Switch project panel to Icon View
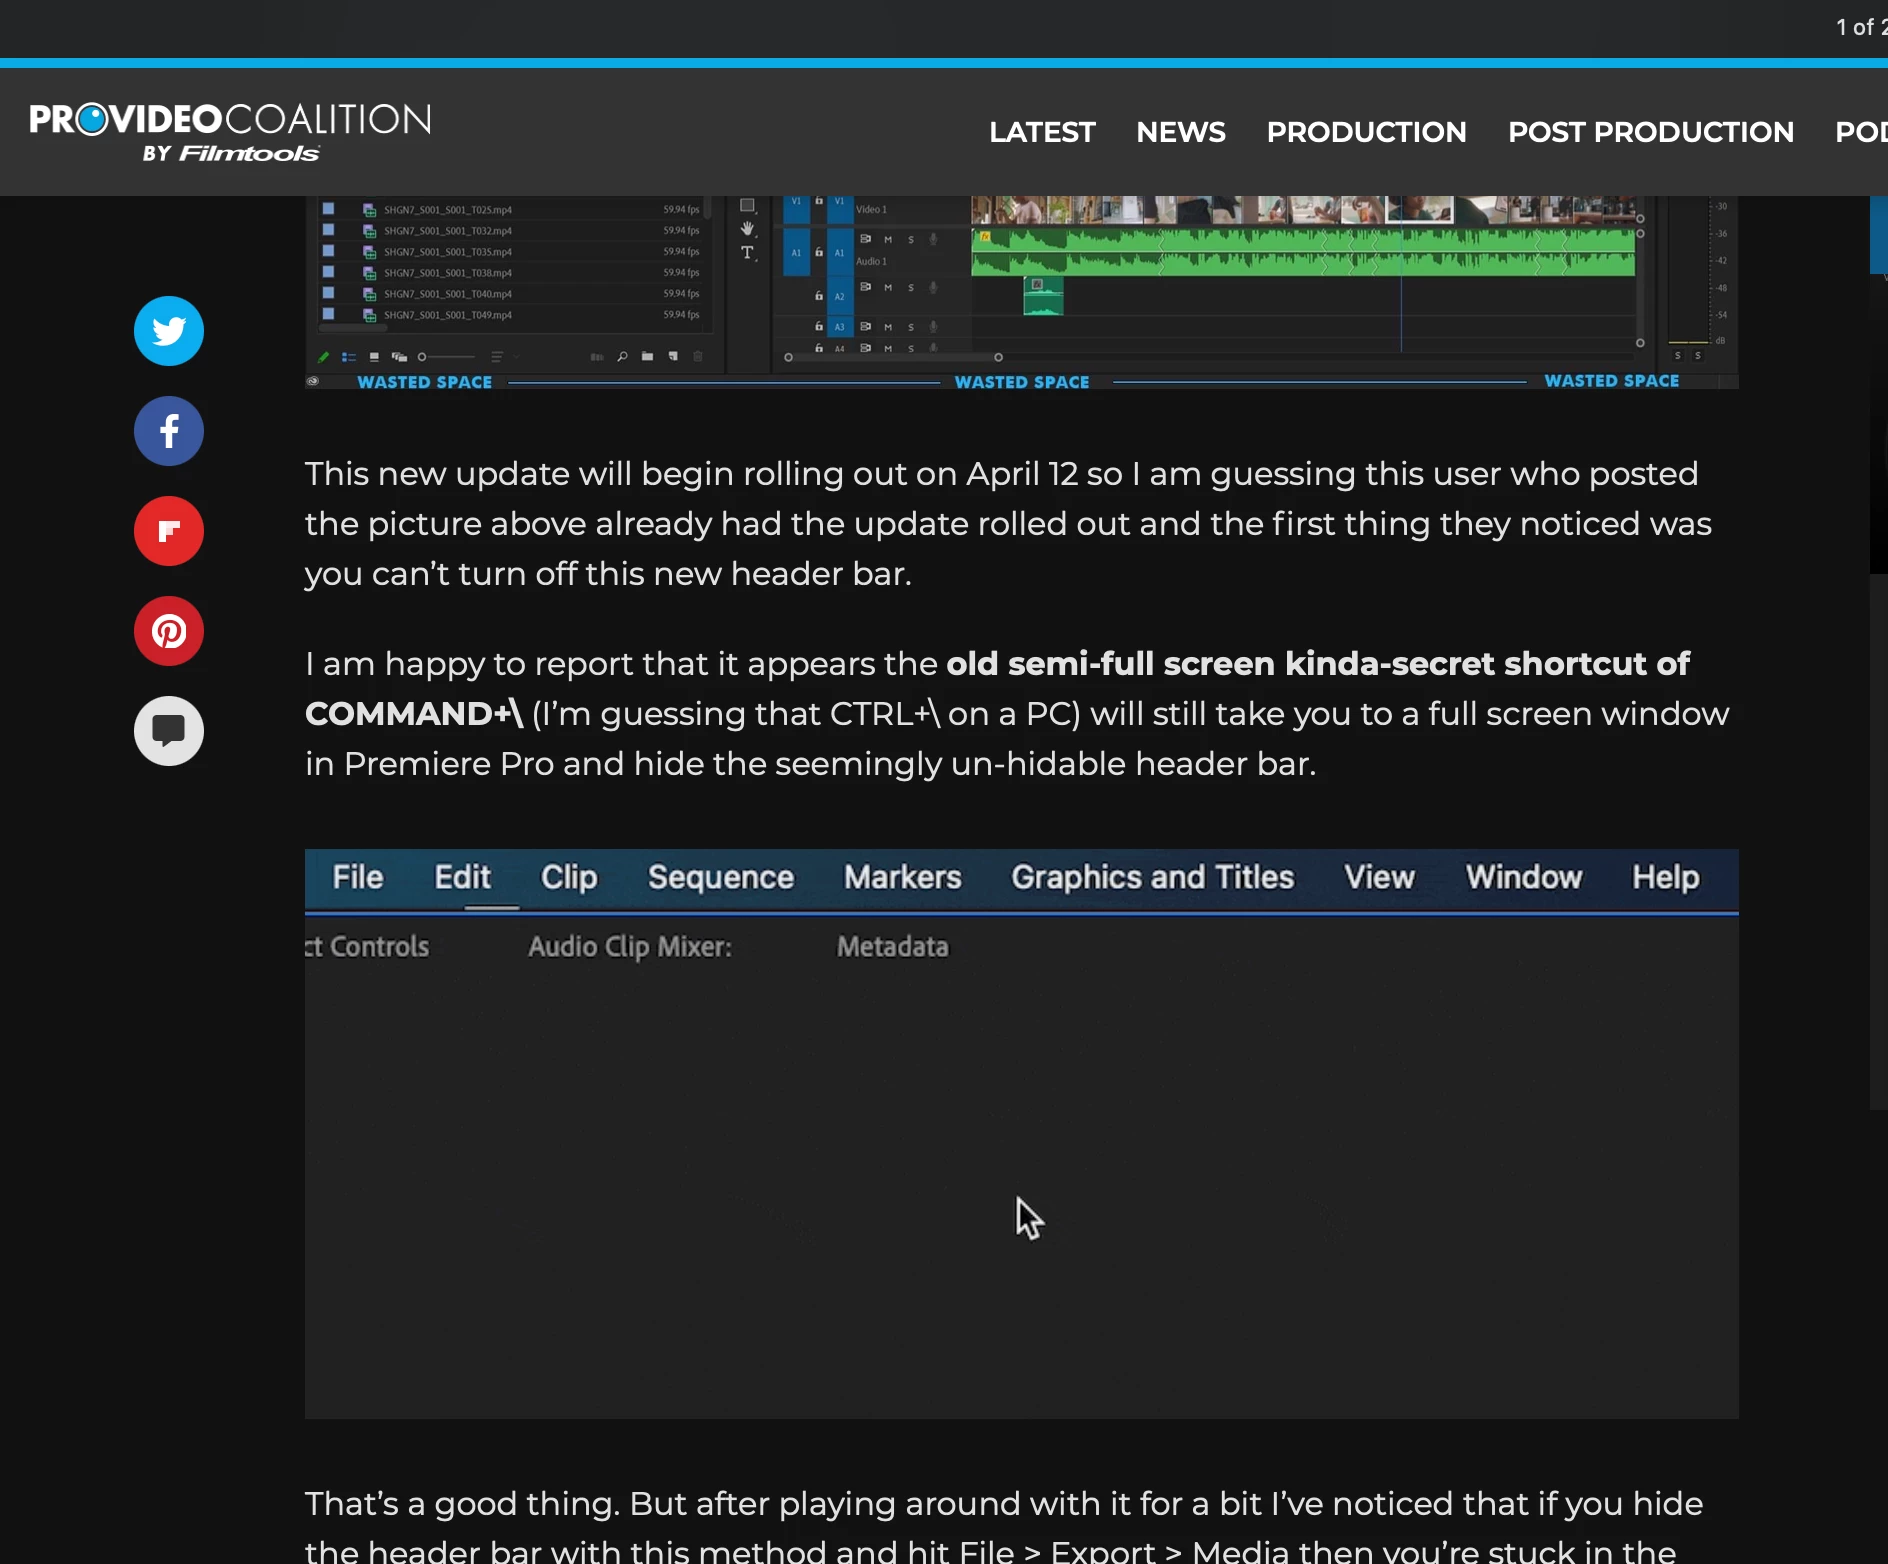The width and height of the screenshot is (1888, 1564). (x=374, y=357)
